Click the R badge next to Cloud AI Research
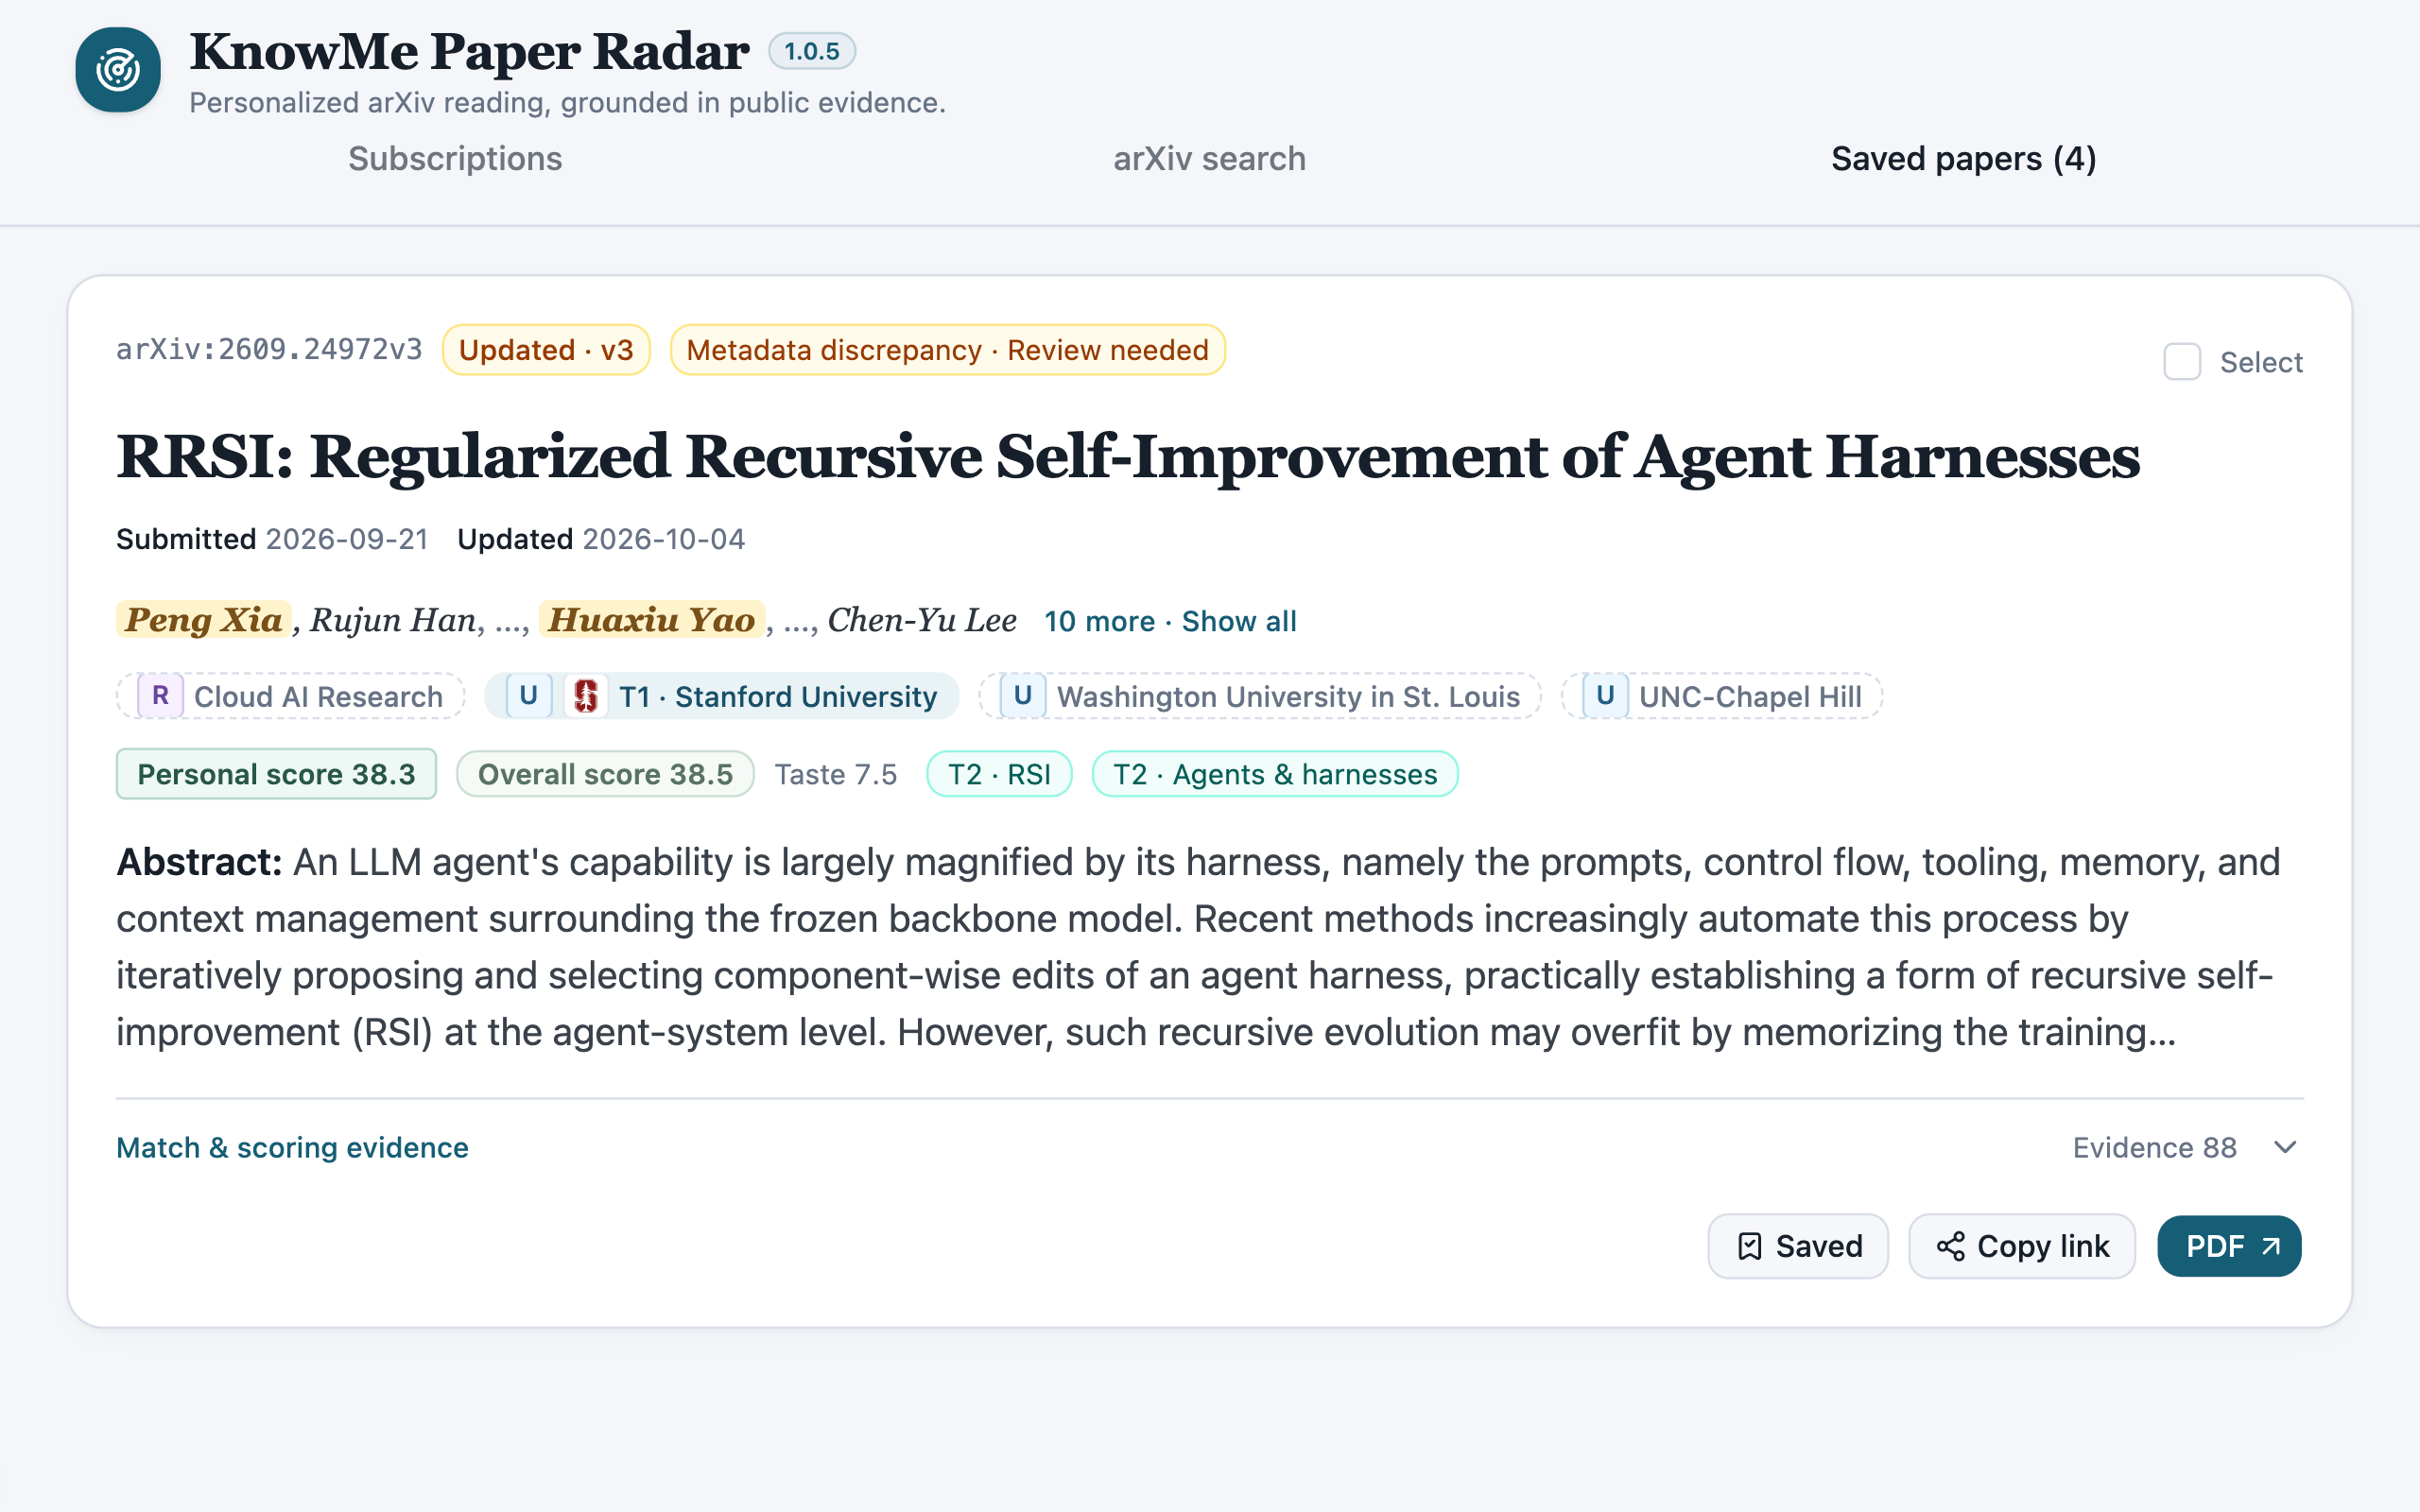This screenshot has height=1512, width=2420. [x=160, y=696]
